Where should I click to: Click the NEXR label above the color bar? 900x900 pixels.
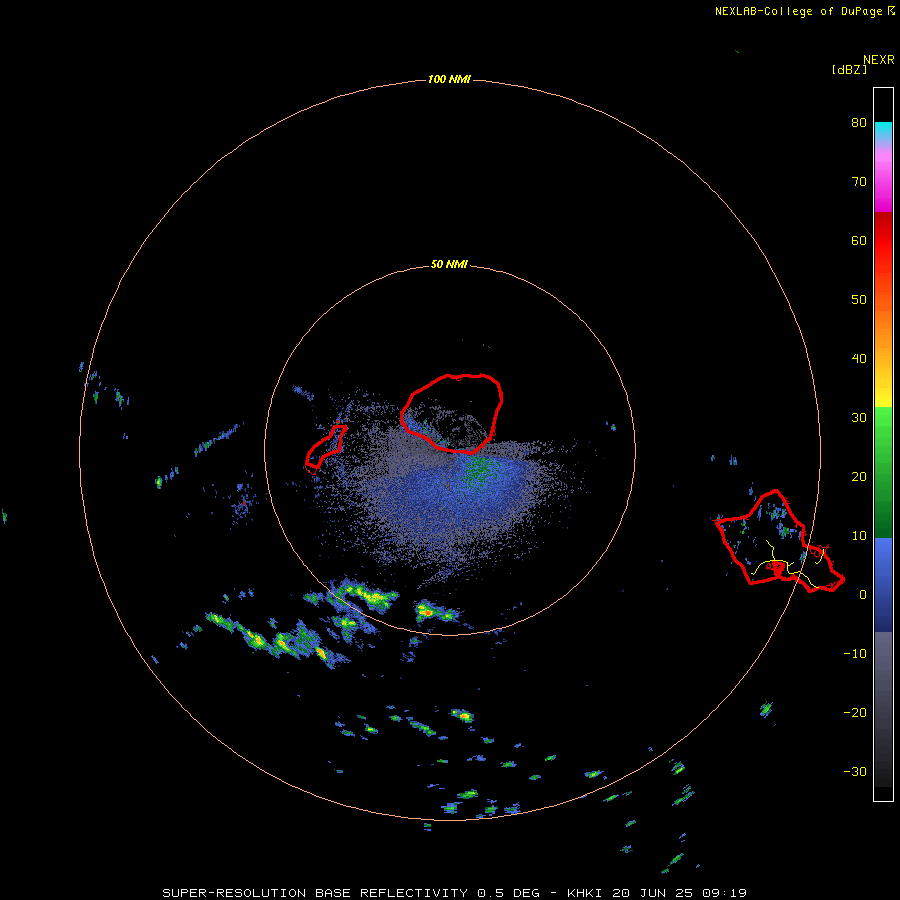tap(878, 60)
